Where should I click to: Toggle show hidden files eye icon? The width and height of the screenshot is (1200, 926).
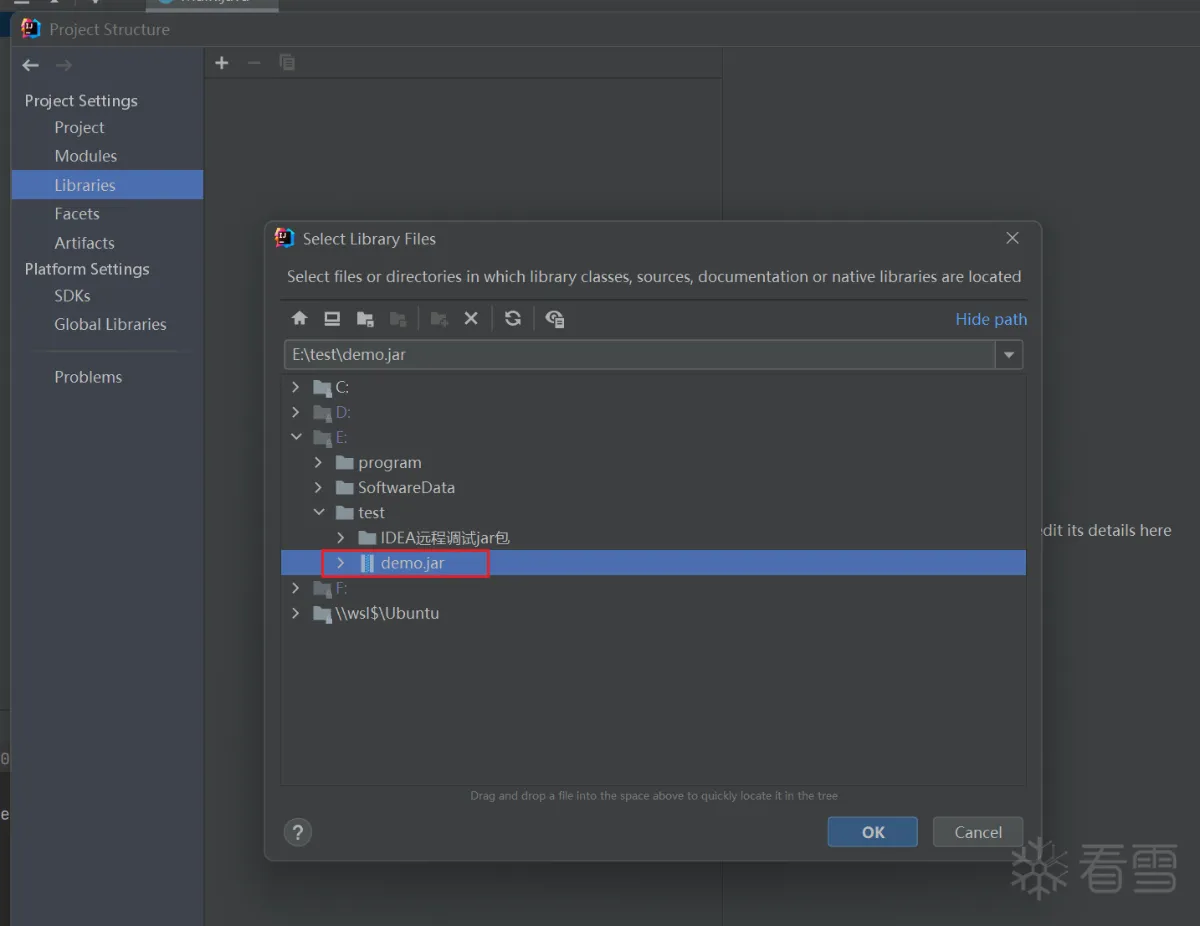pos(555,318)
